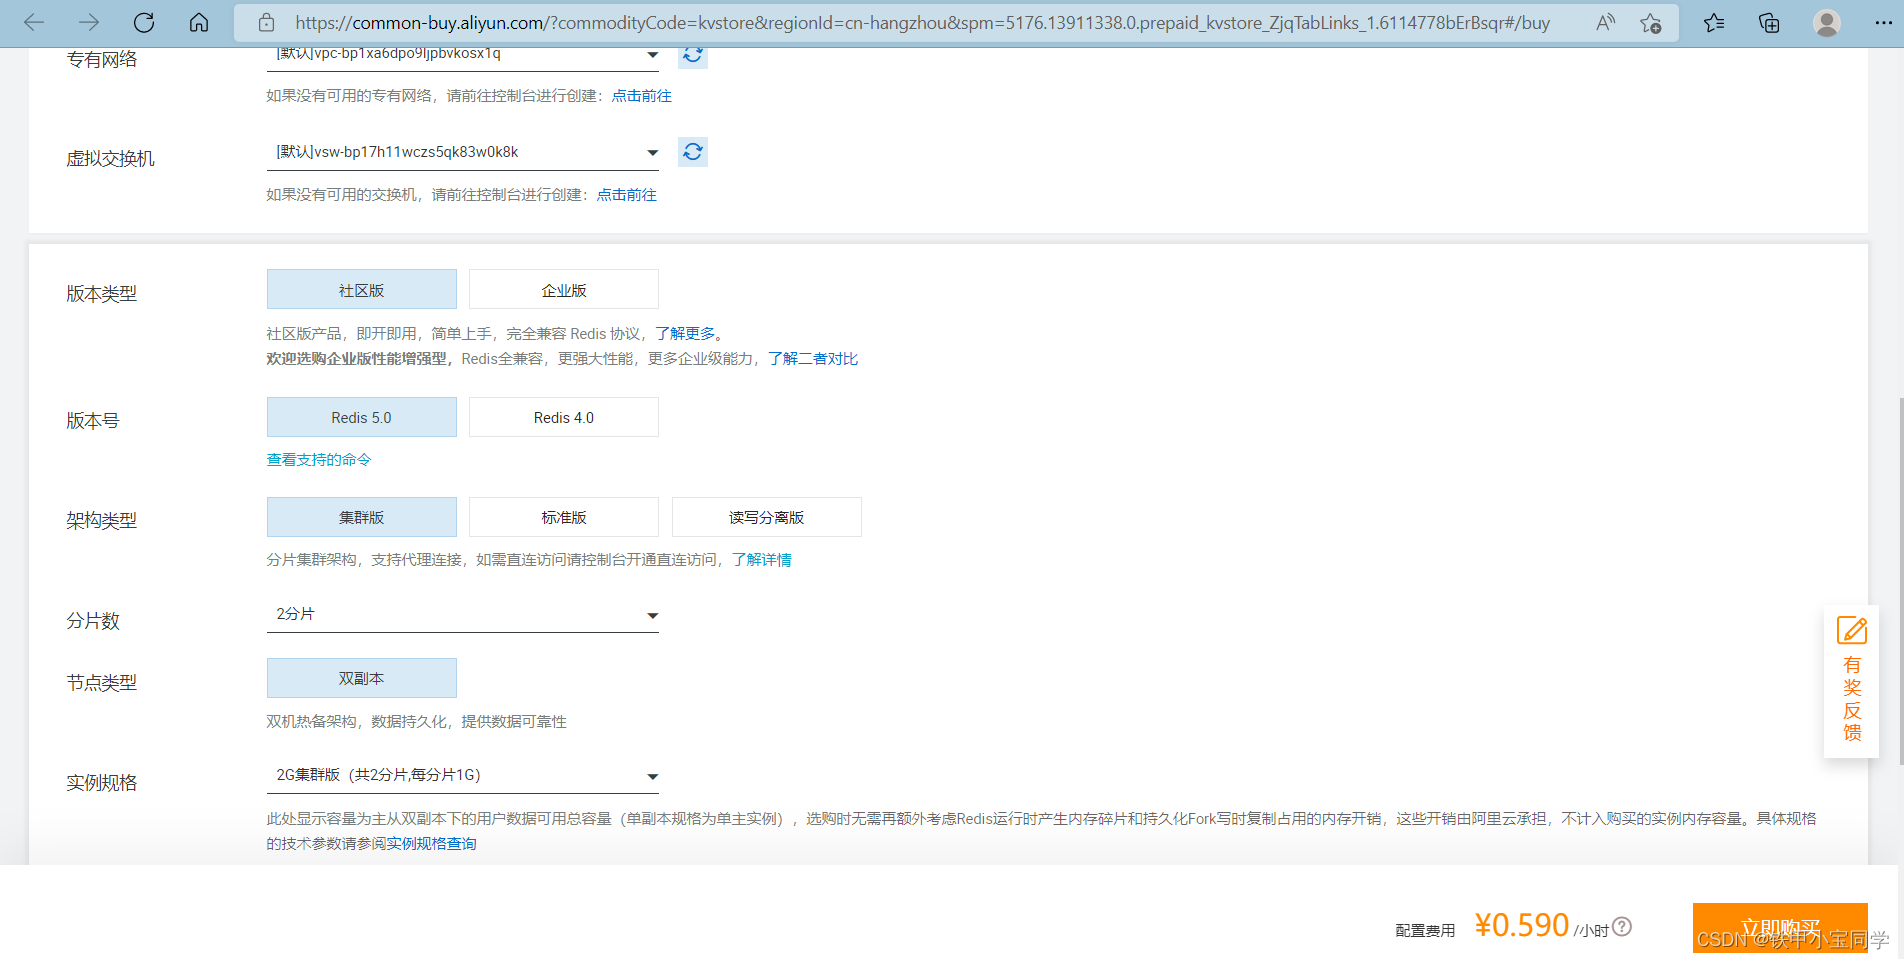
Task: Click the 版本号 label
Action: (93, 421)
